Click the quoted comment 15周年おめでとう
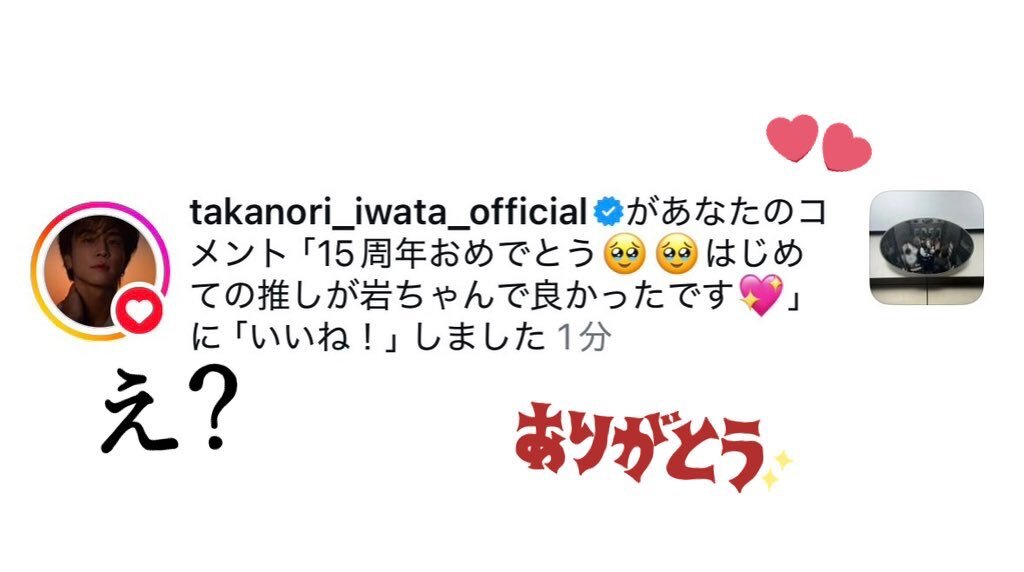The image size is (1024, 572). pos(456,254)
